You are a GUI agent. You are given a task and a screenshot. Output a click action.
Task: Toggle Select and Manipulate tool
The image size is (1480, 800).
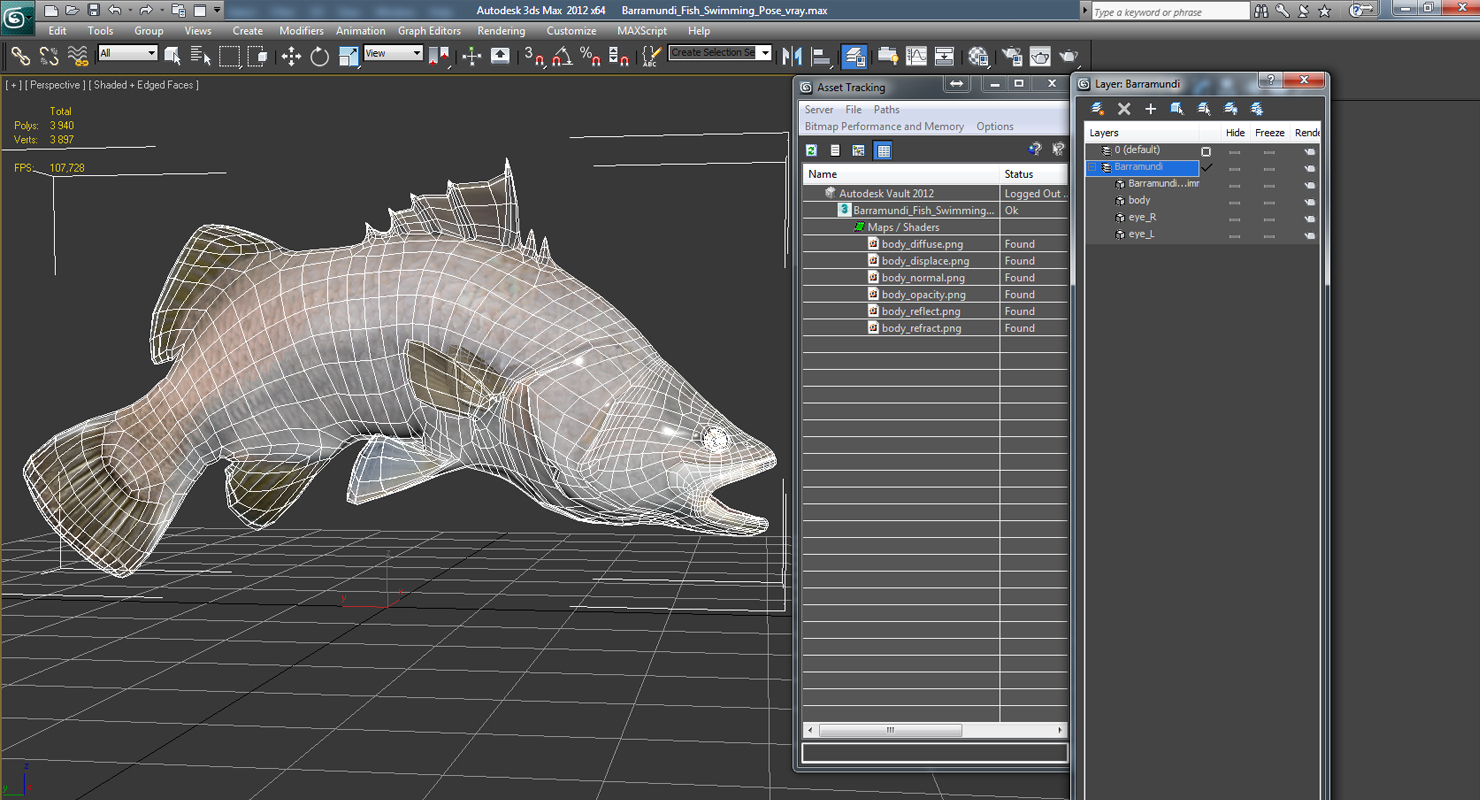coord(472,57)
